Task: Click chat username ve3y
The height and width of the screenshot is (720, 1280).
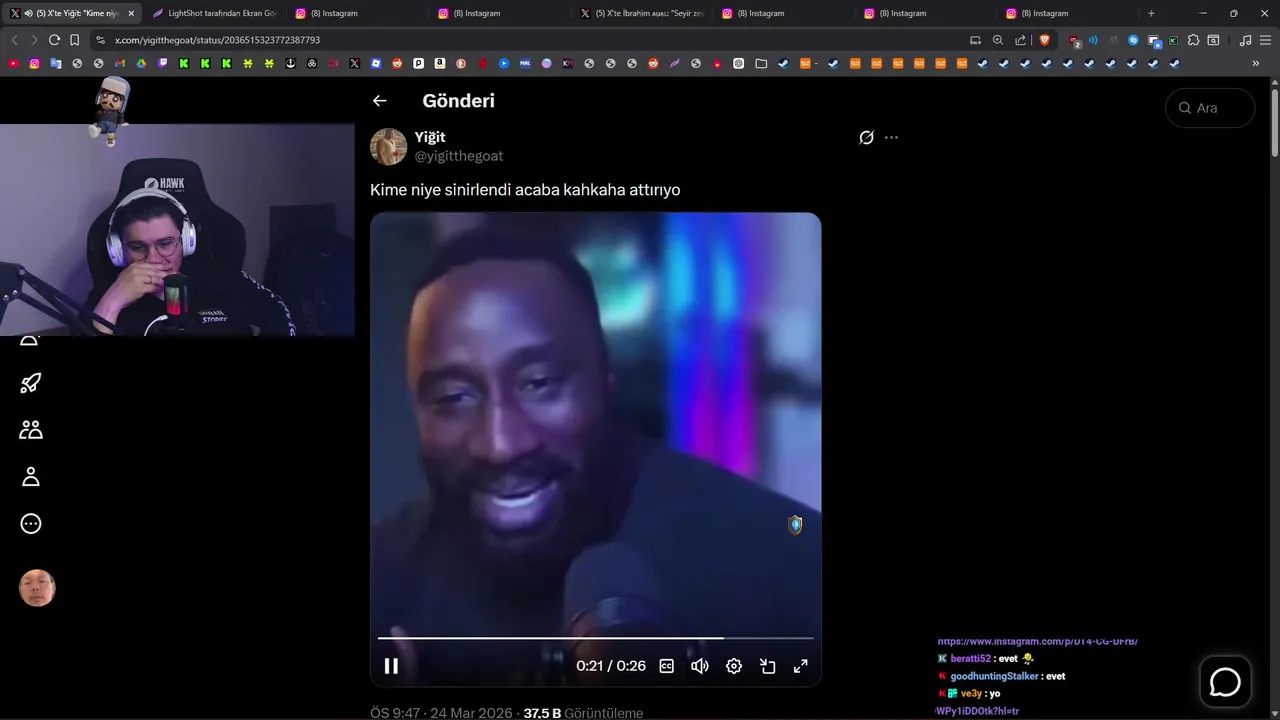Action: pyautogui.click(x=971, y=693)
